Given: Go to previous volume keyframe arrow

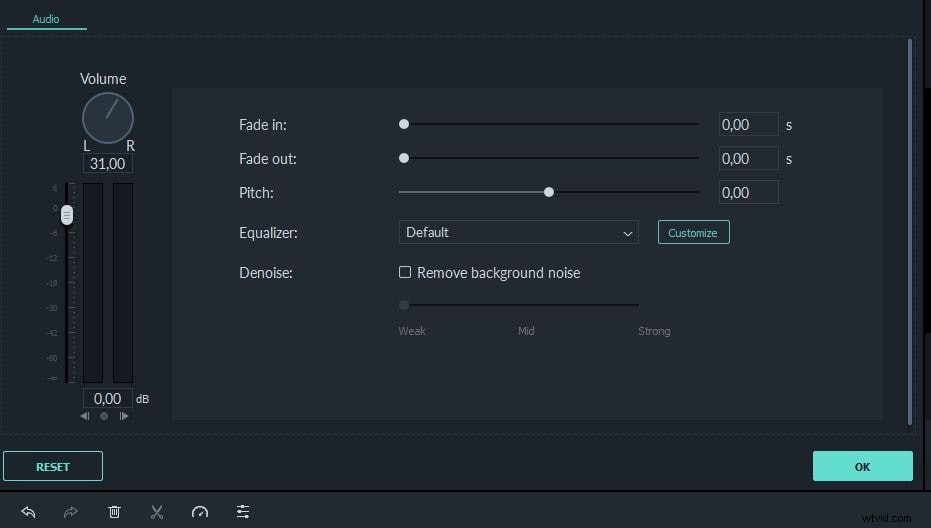Looking at the screenshot, I should coord(85,416).
